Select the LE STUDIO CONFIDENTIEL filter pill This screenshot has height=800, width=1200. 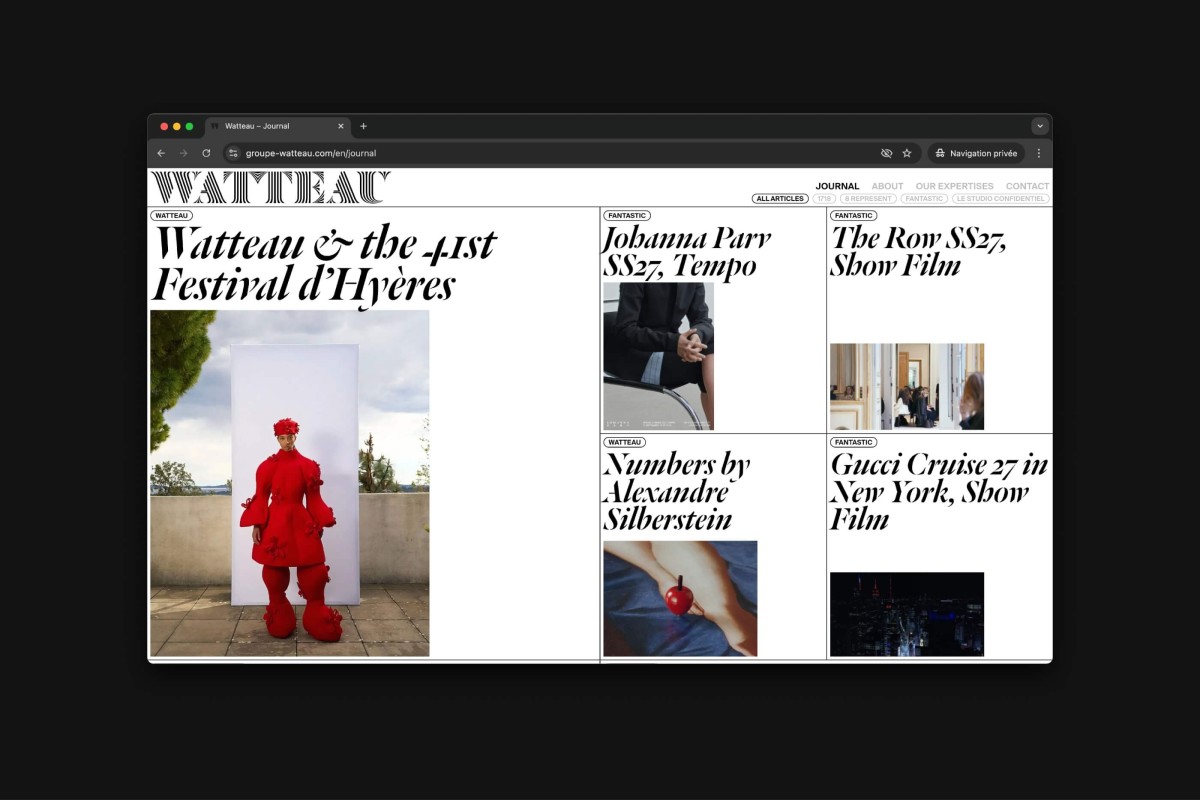point(1001,199)
